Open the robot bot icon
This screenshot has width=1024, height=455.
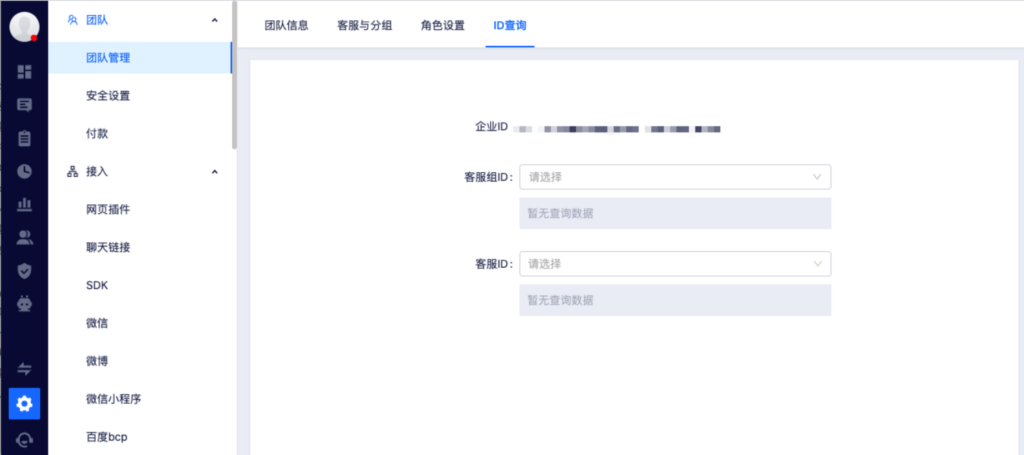click(25, 303)
